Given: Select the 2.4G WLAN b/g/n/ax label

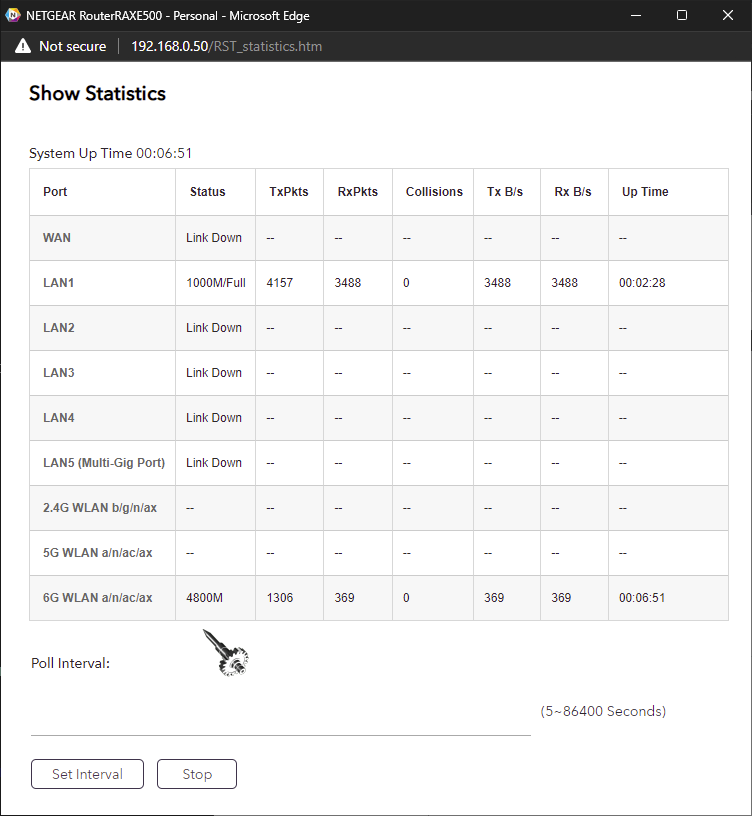Looking at the screenshot, I should 100,508.
